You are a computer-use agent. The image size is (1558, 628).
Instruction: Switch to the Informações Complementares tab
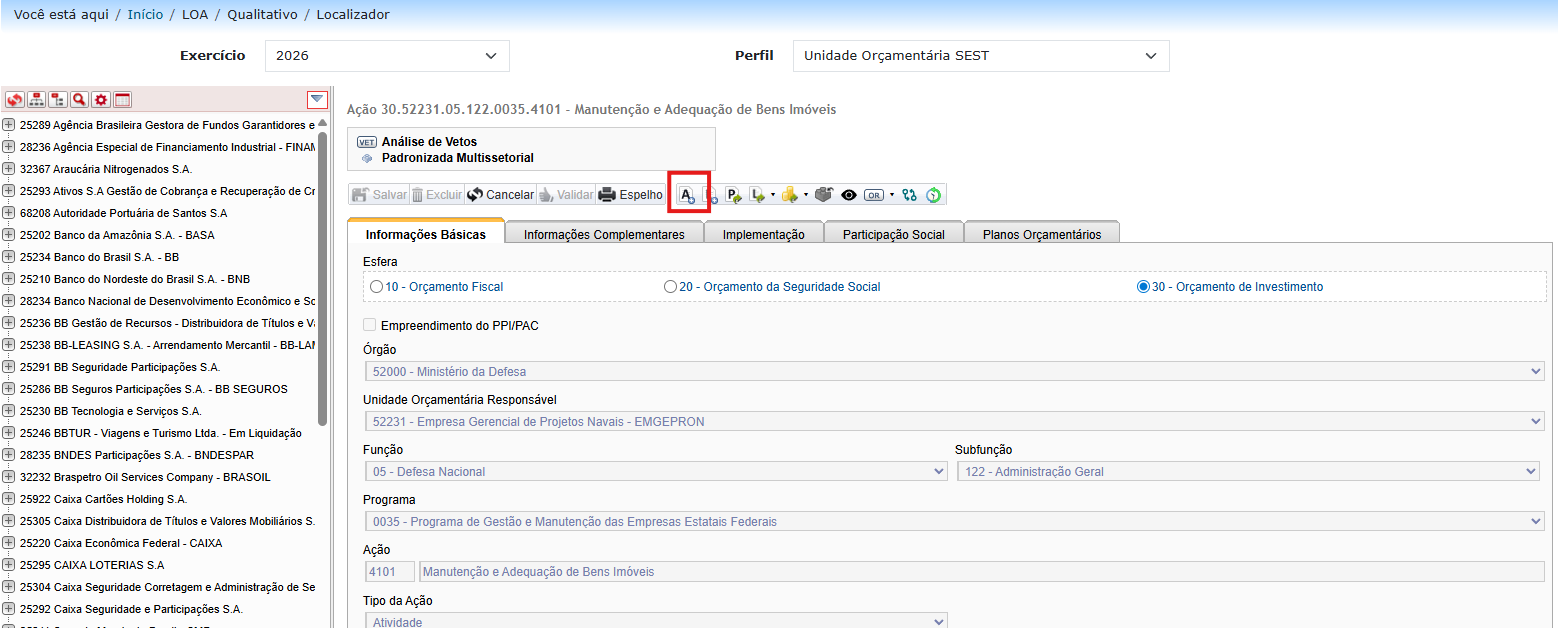[604, 234]
